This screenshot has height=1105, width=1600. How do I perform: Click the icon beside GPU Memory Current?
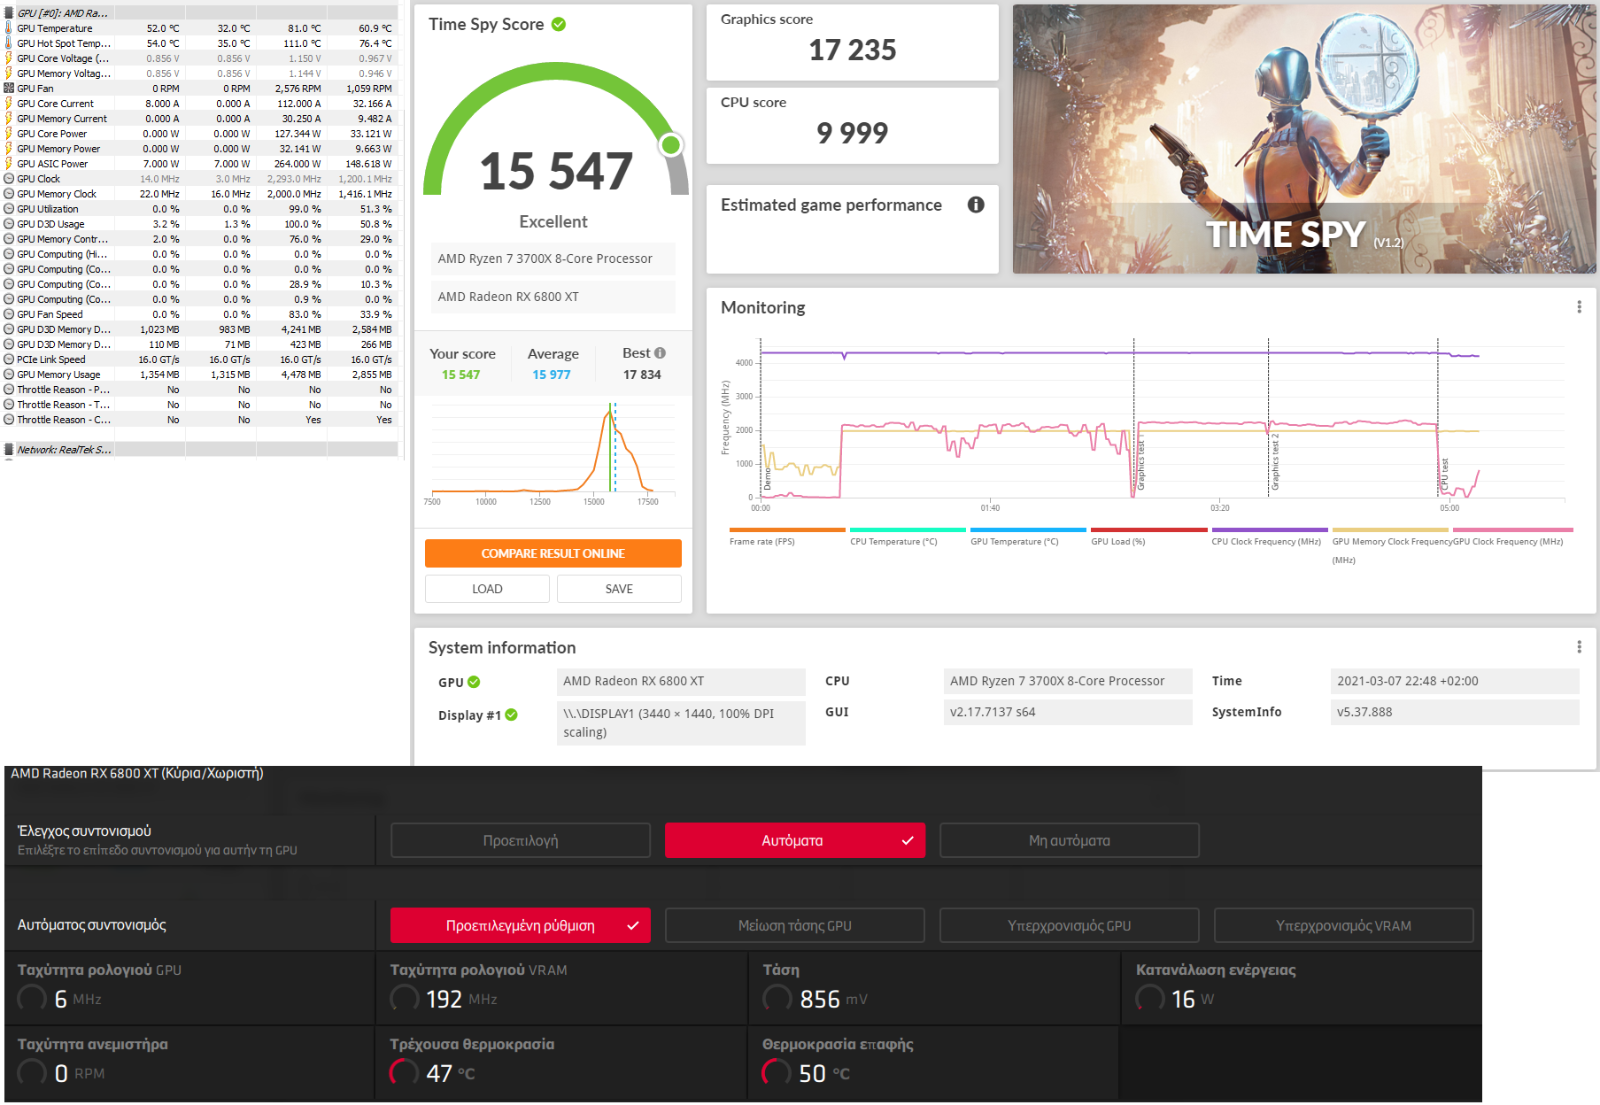[9, 118]
